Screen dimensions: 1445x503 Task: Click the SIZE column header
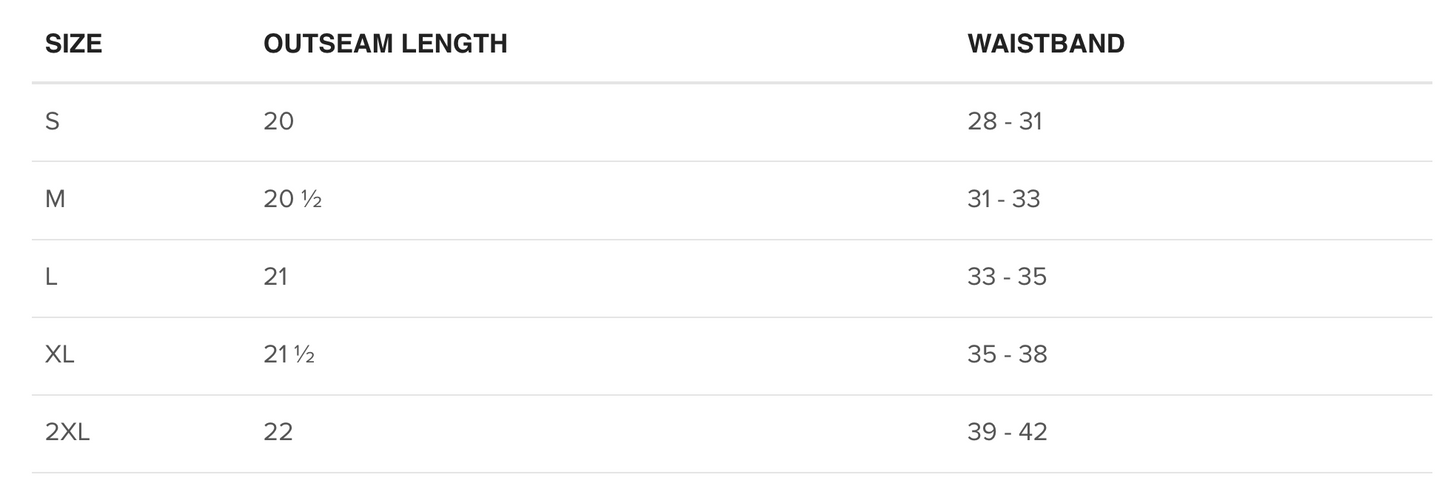coord(73,44)
